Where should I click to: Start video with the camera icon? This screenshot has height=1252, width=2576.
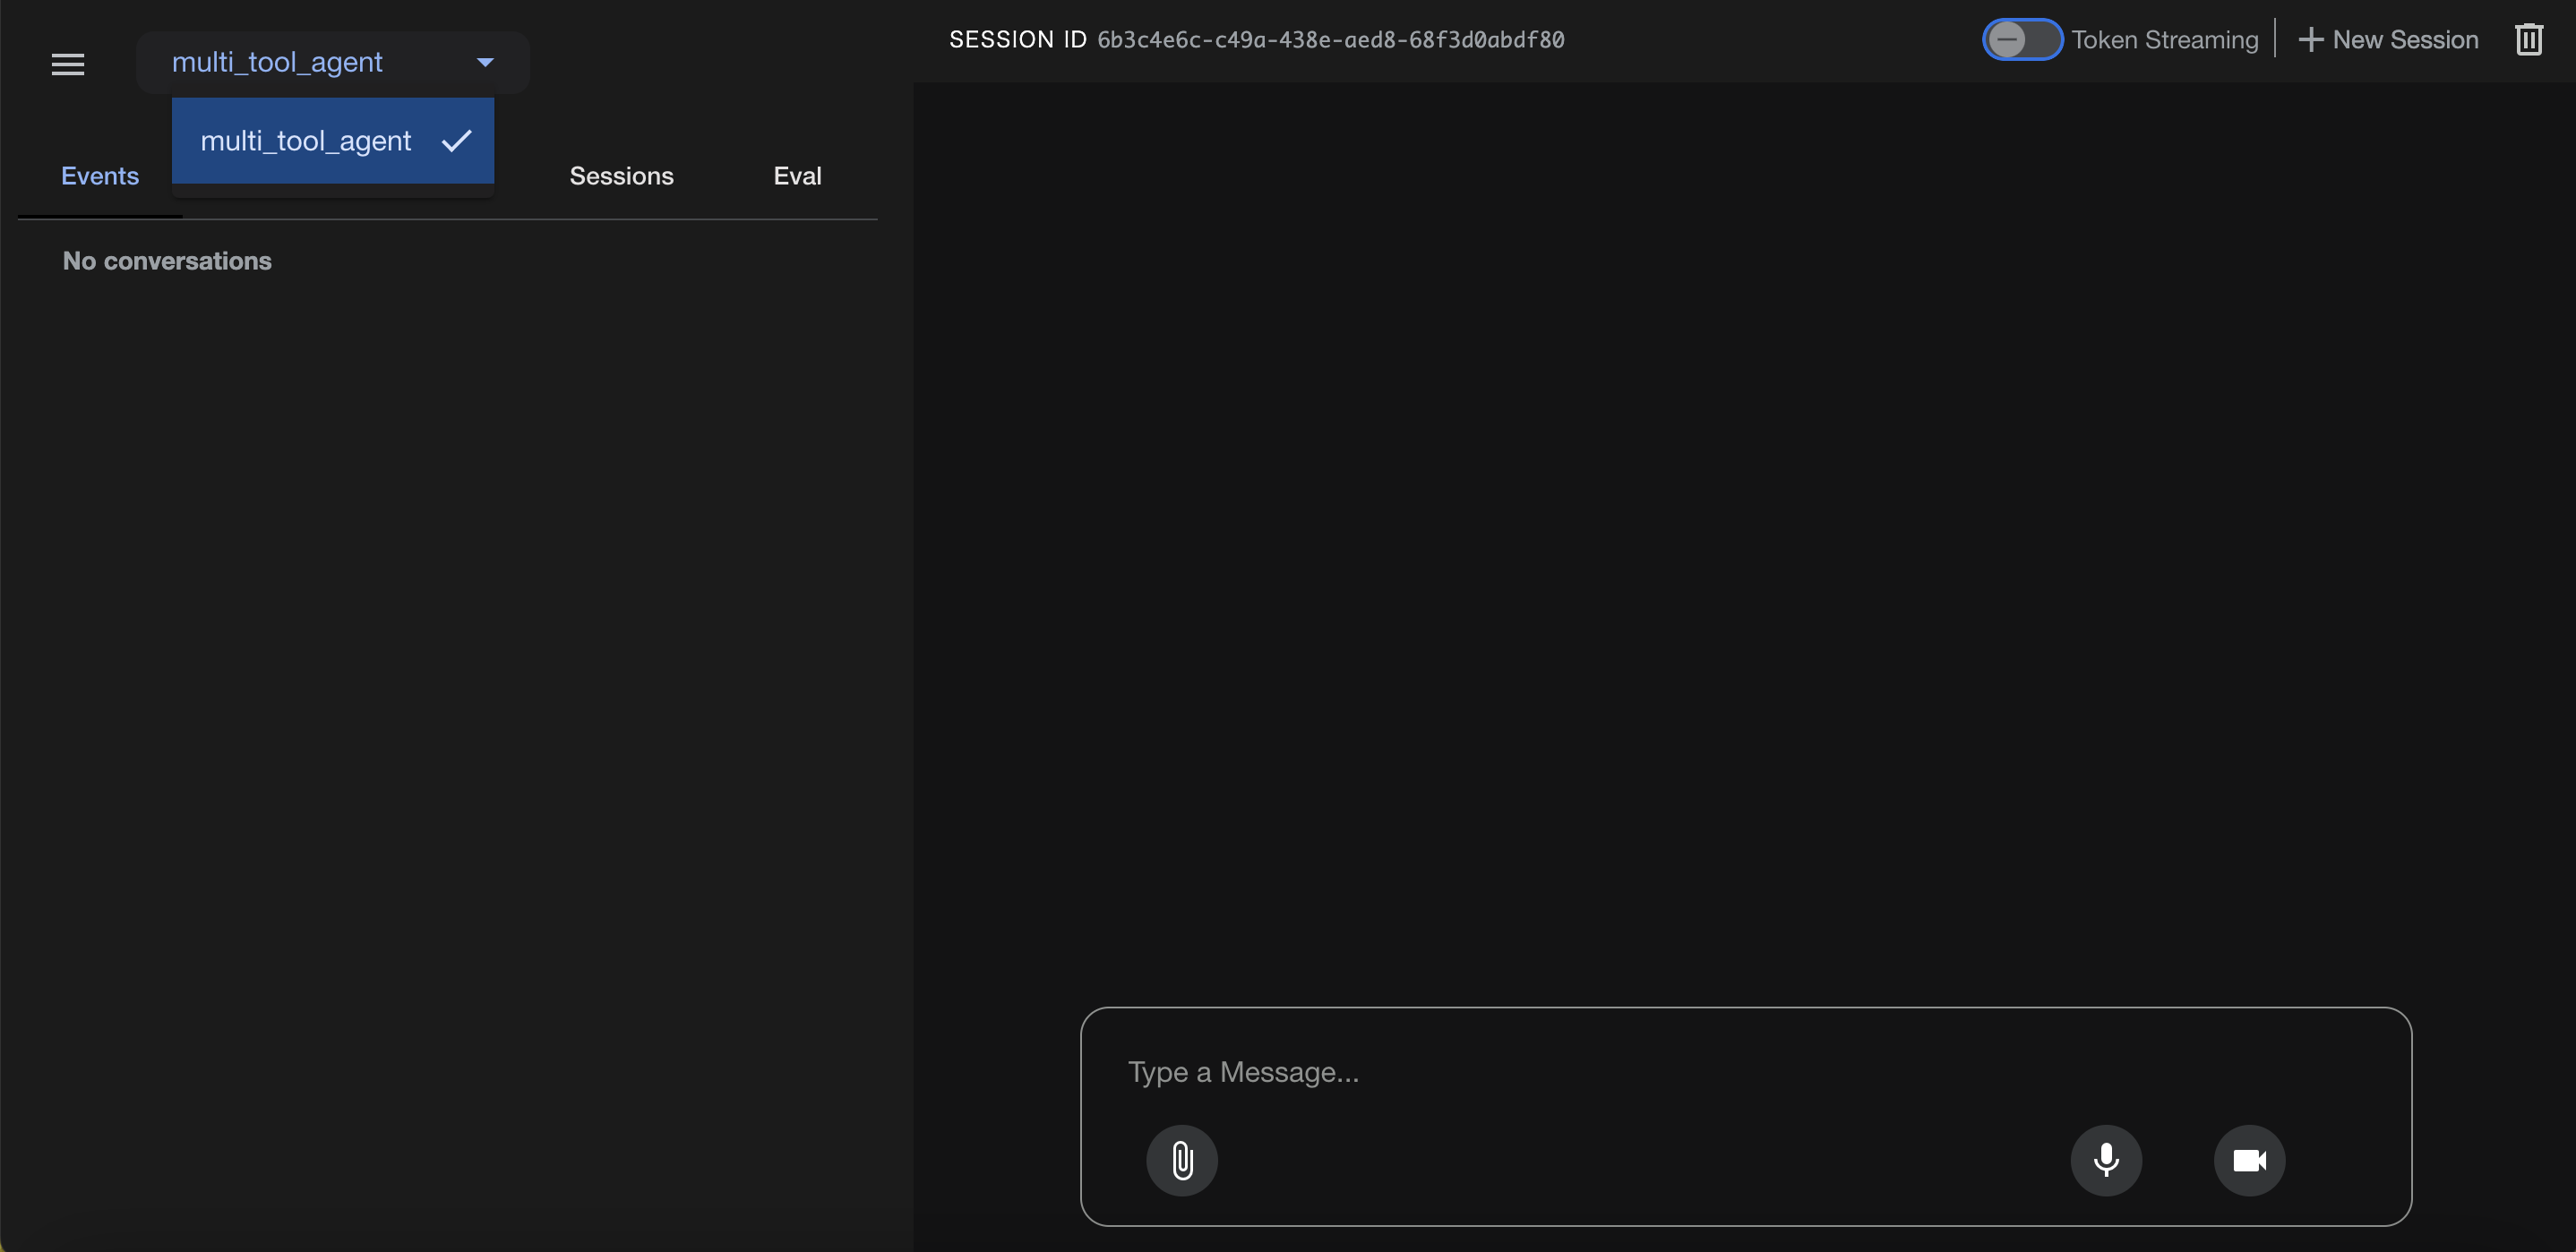click(x=2249, y=1160)
